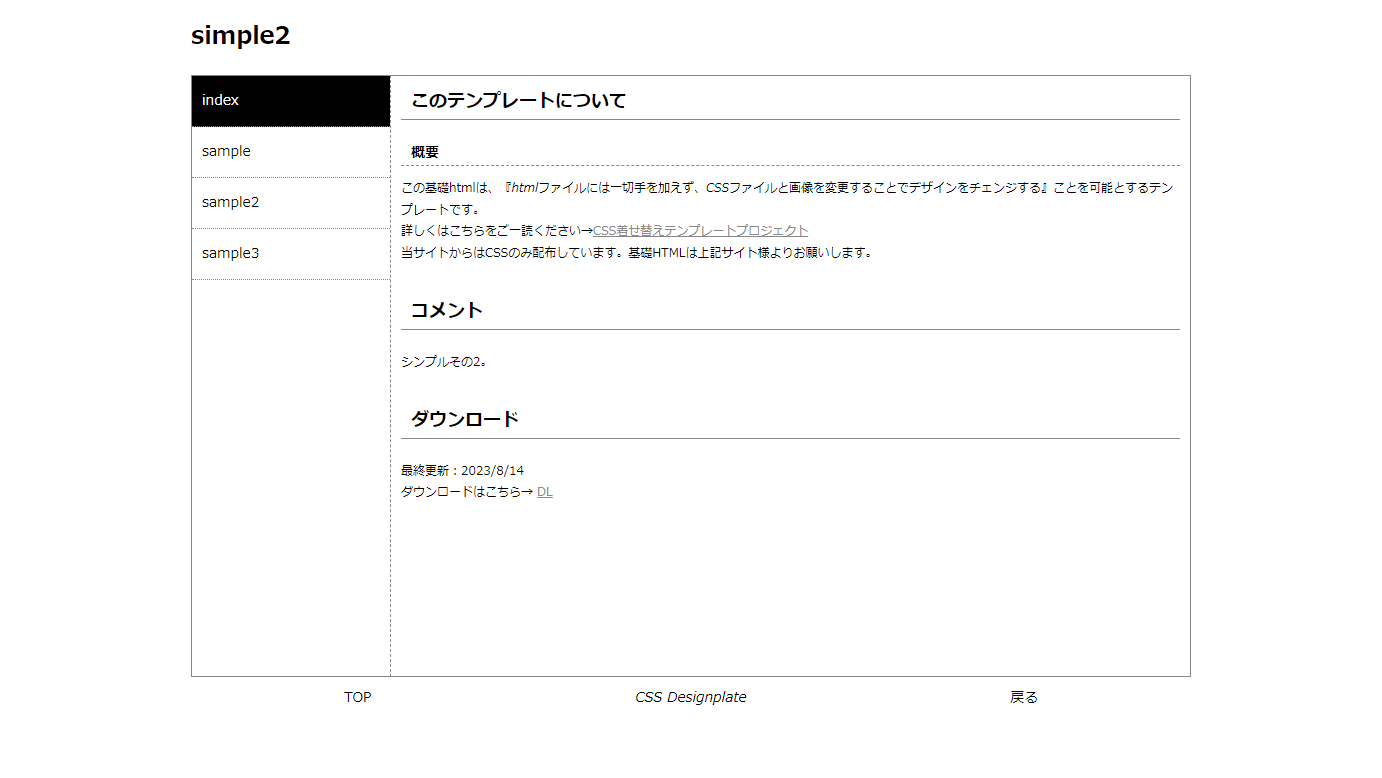Click the italic html word in the overview

[x=523, y=188]
